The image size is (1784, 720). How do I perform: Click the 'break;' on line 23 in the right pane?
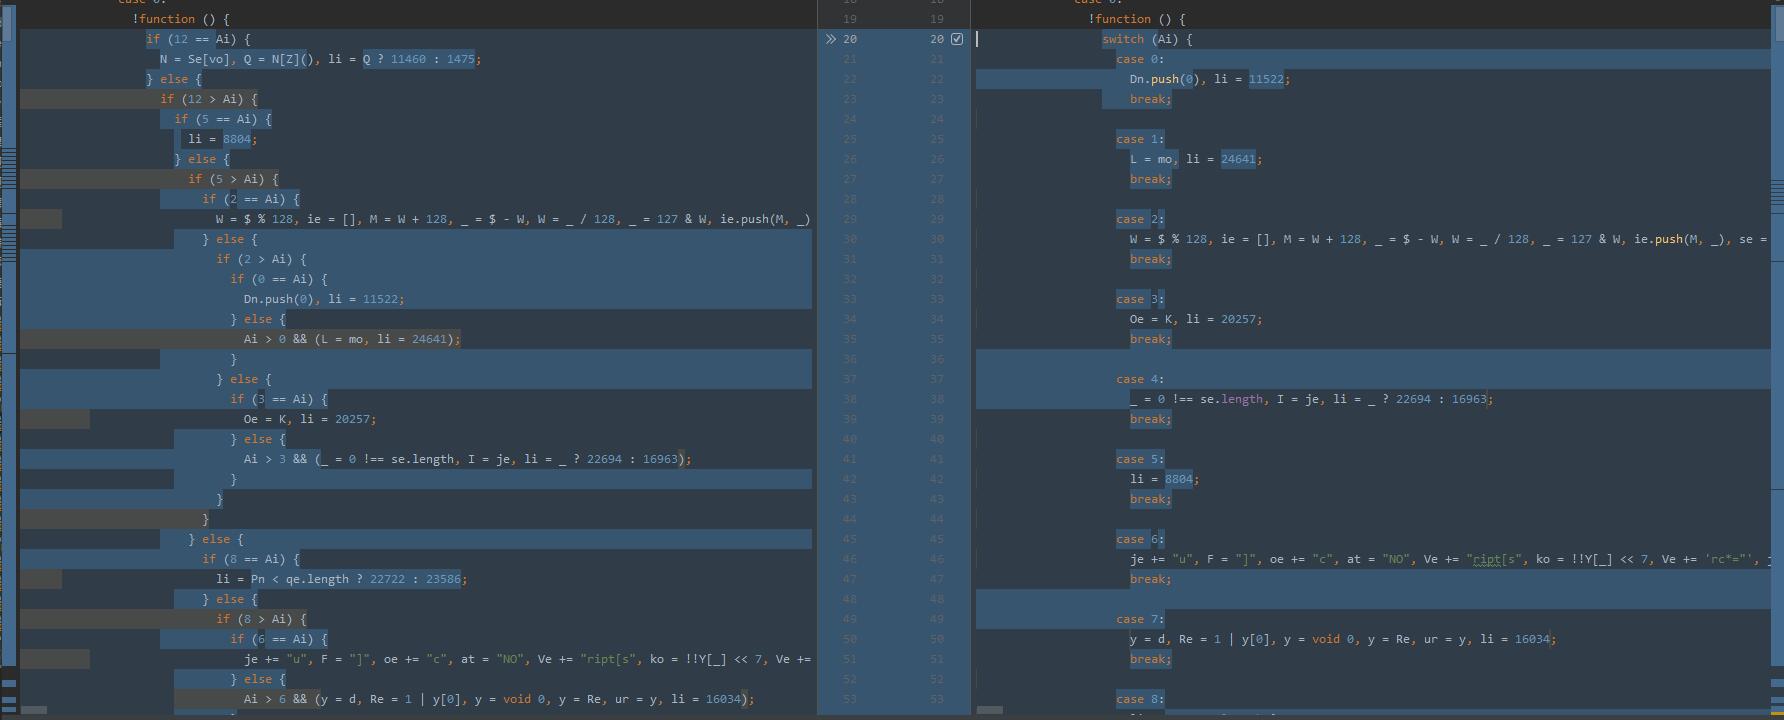(1151, 99)
